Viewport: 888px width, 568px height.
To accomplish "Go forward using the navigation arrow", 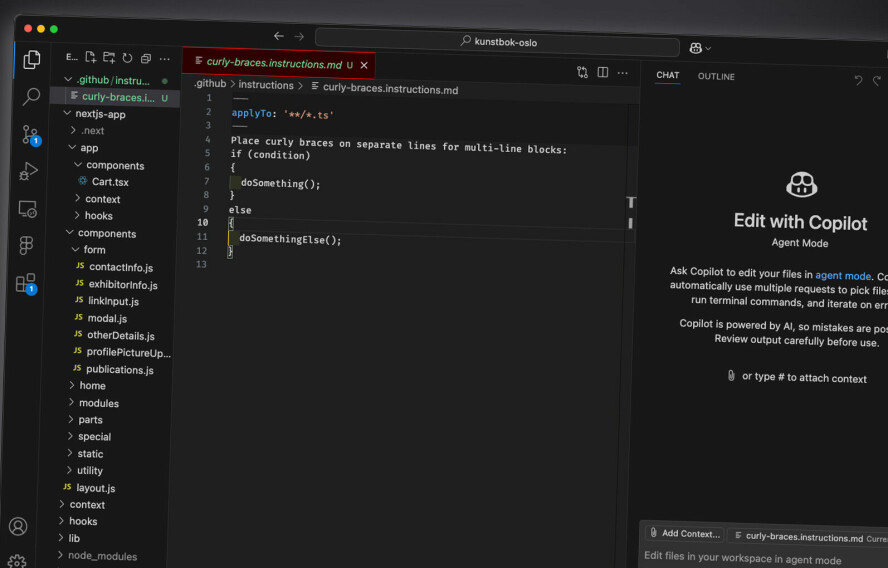I will [299, 36].
